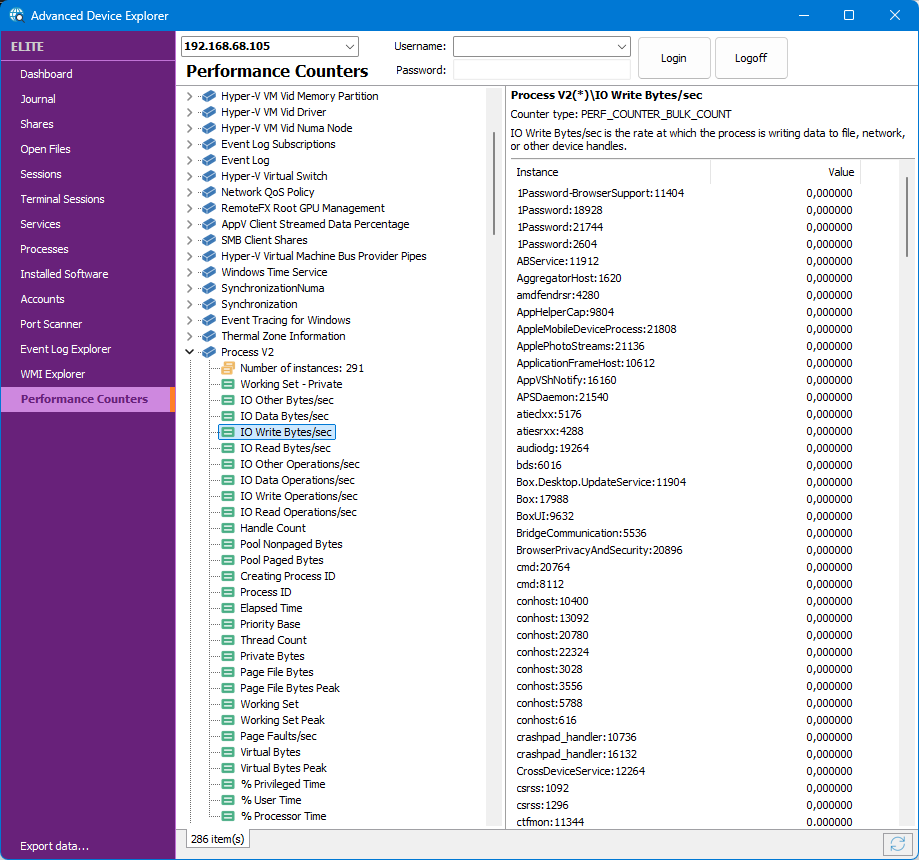Click the Advanced Device Explorer app icon
The image size is (919, 860).
coord(16,15)
